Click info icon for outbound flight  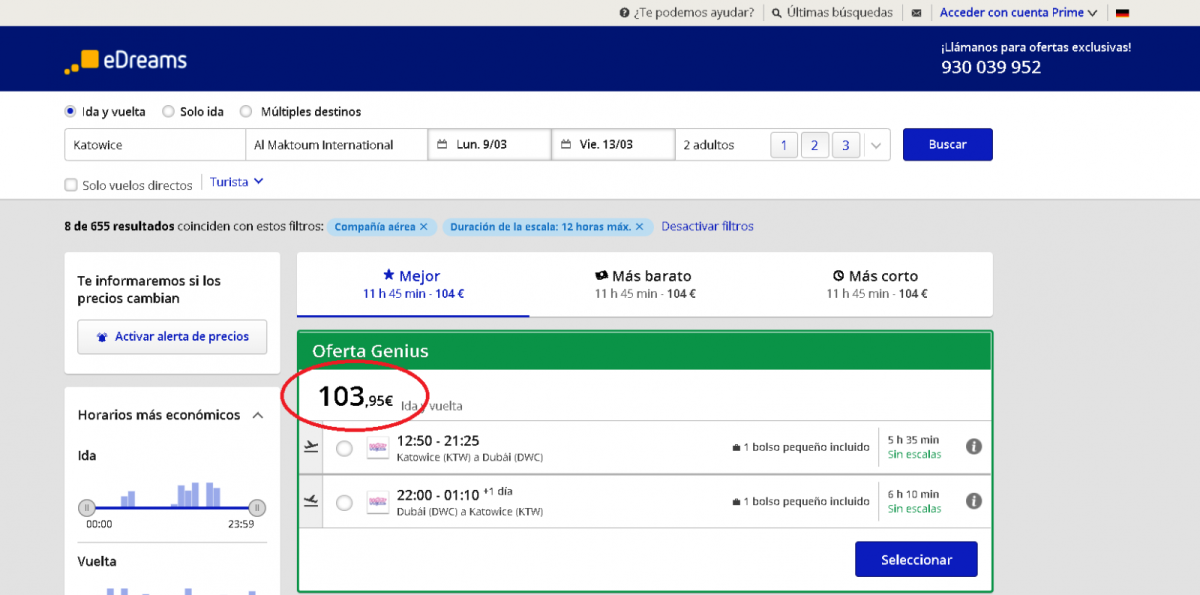(973, 447)
